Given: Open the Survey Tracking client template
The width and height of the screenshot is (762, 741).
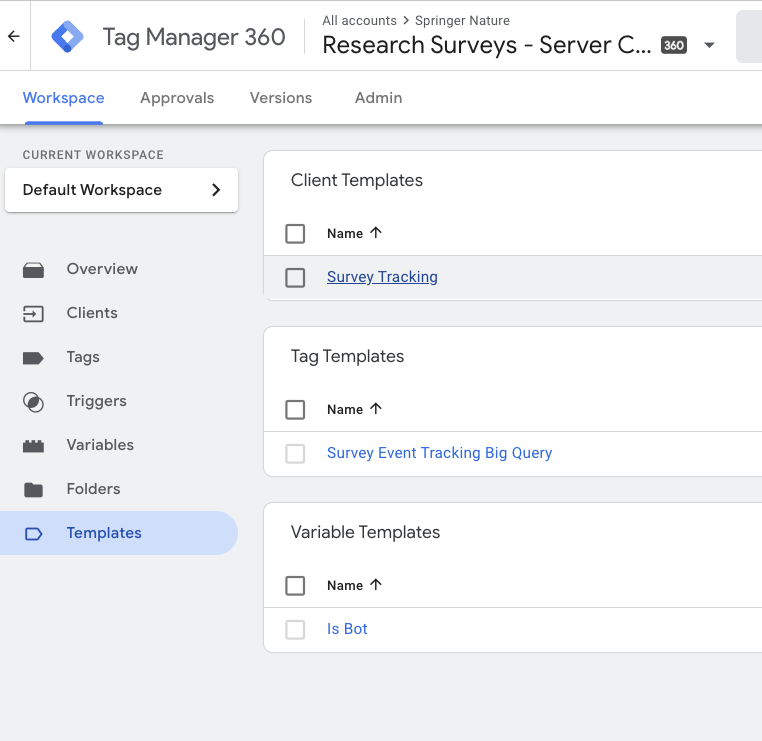Looking at the screenshot, I should pyautogui.click(x=382, y=276).
